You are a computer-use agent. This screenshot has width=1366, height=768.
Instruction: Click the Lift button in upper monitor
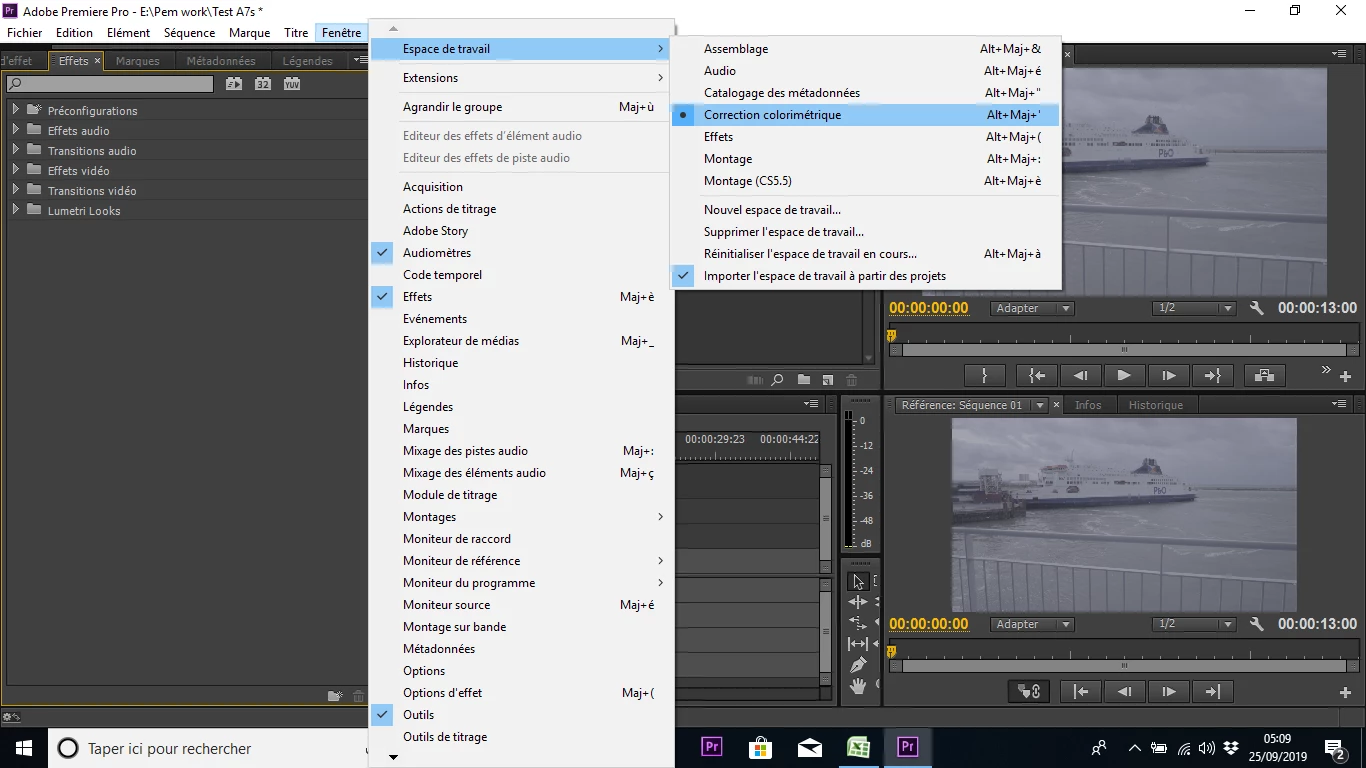pos(1265,375)
